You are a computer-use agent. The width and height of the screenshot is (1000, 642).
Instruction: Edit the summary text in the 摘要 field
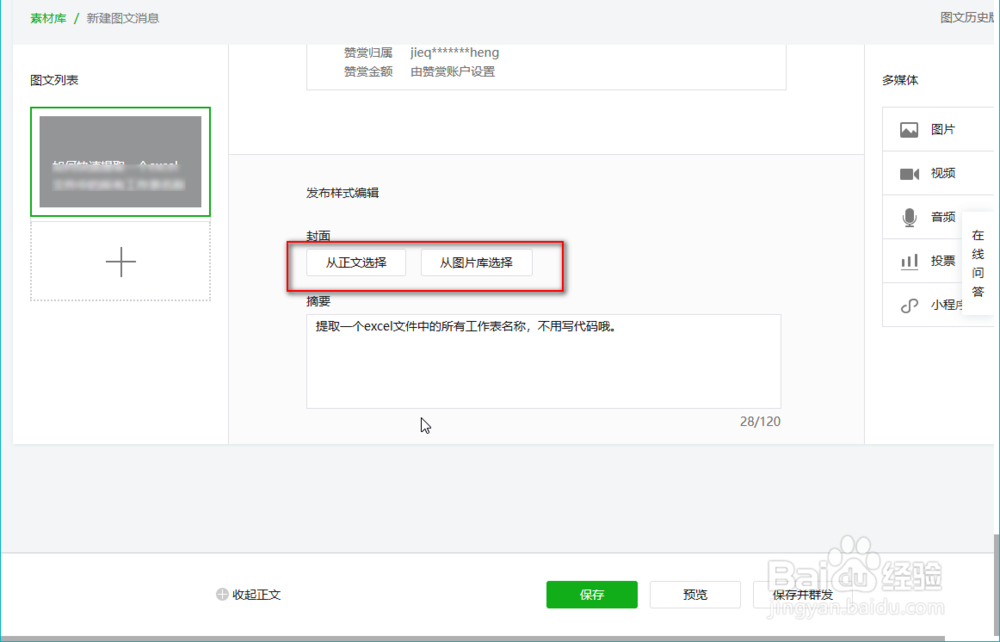[x=543, y=360]
